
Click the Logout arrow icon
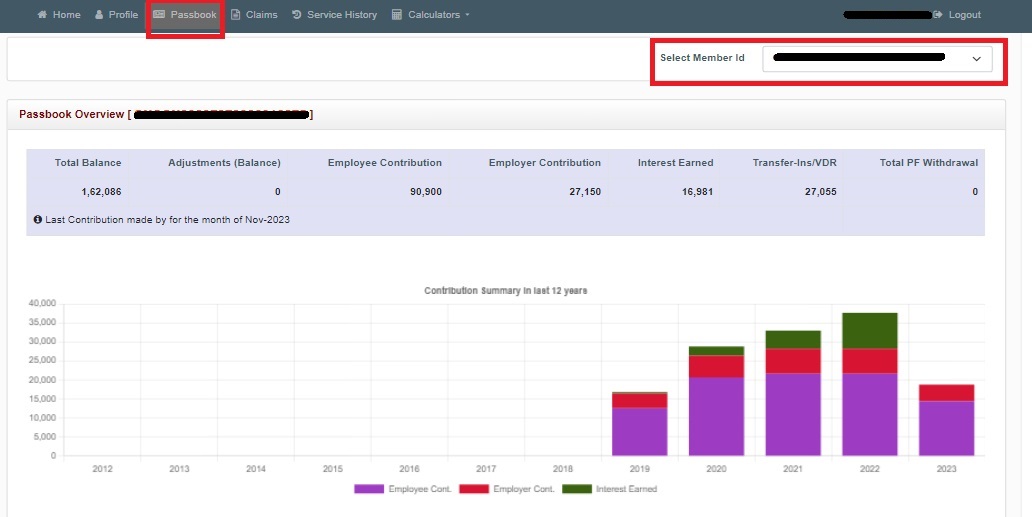938,15
